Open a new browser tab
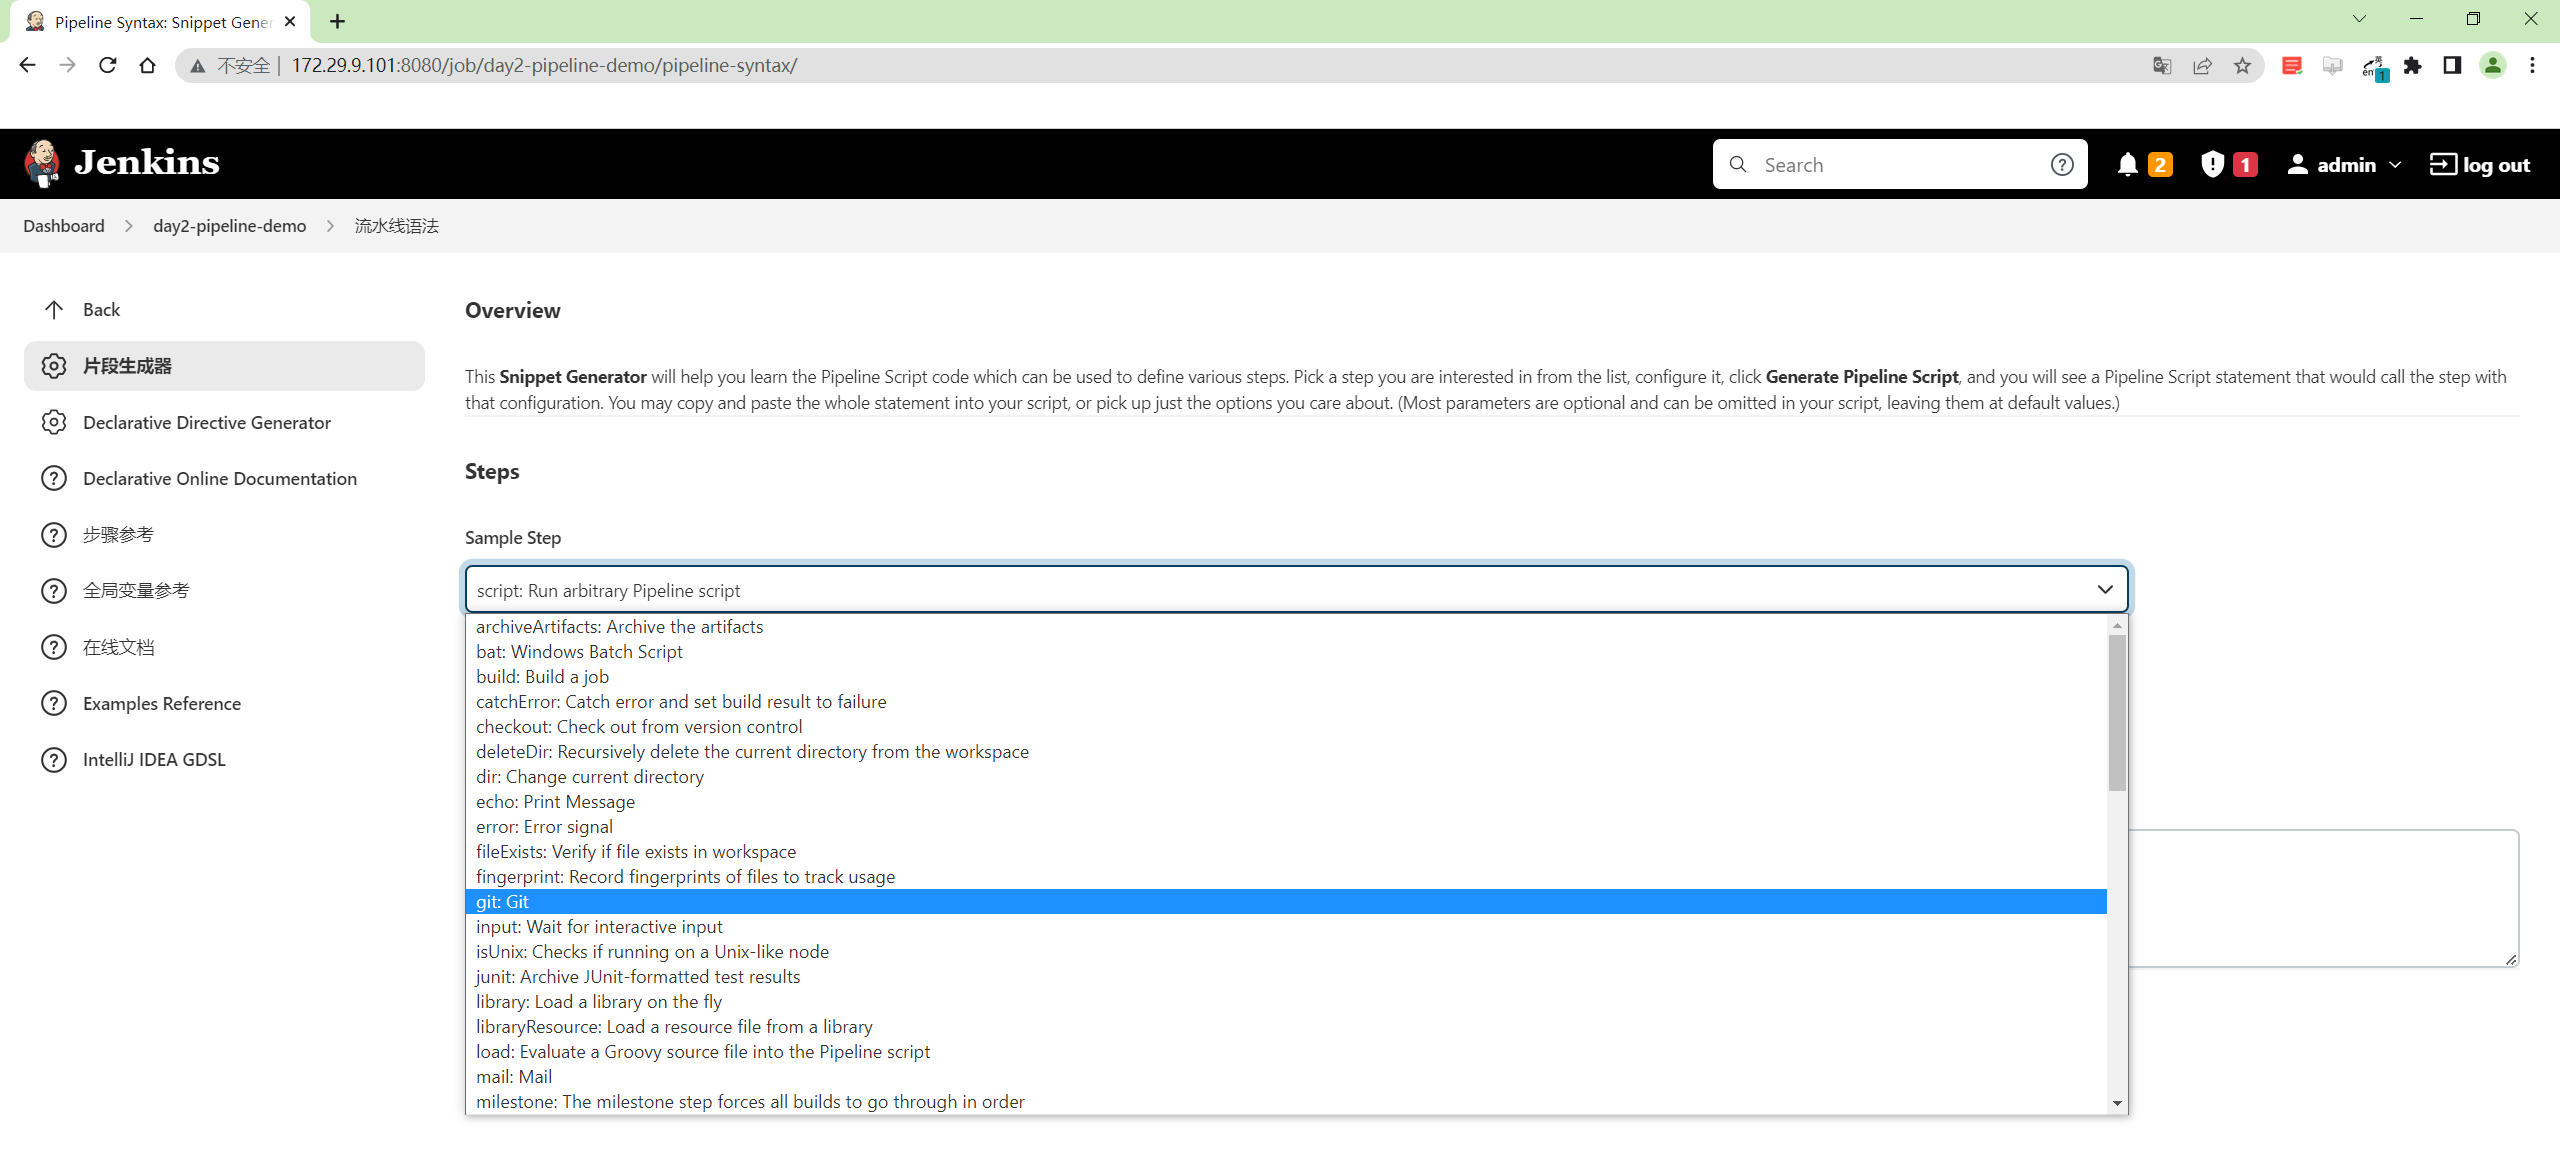Screen dimensions: 2560x1171 (337, 21)
